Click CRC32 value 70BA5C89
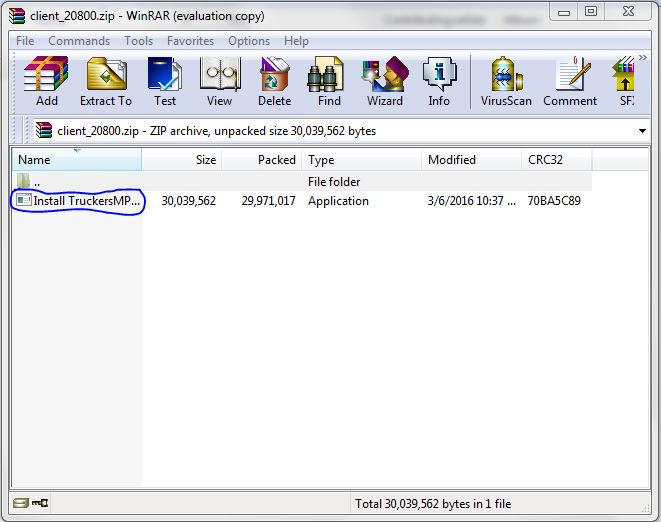This screenshot has width=661, height=522. coord(554,201)
